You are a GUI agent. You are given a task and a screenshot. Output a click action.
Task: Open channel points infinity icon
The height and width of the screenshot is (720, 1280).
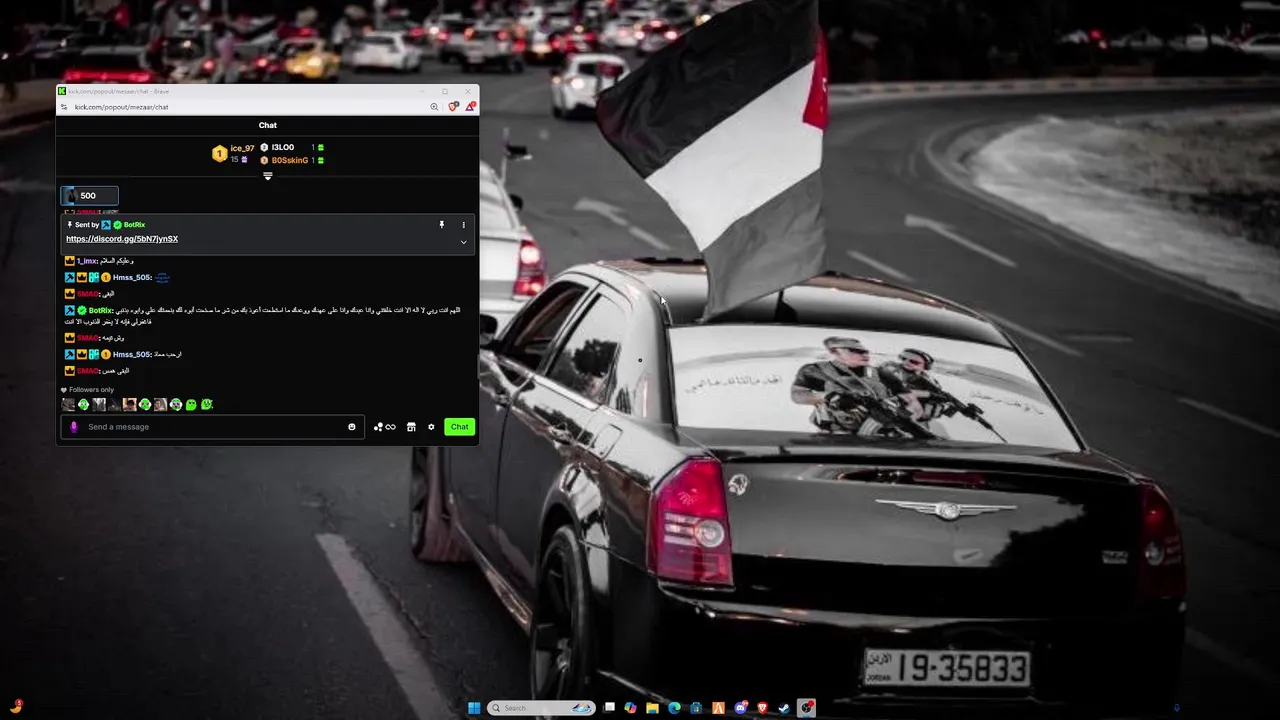click(385, 427)
